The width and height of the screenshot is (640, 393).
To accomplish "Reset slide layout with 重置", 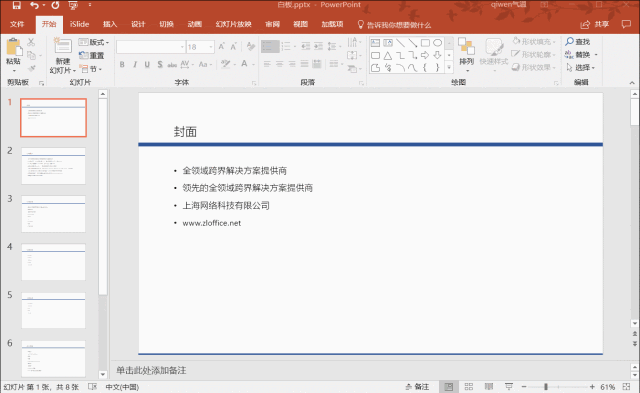I will pos(91,56).
